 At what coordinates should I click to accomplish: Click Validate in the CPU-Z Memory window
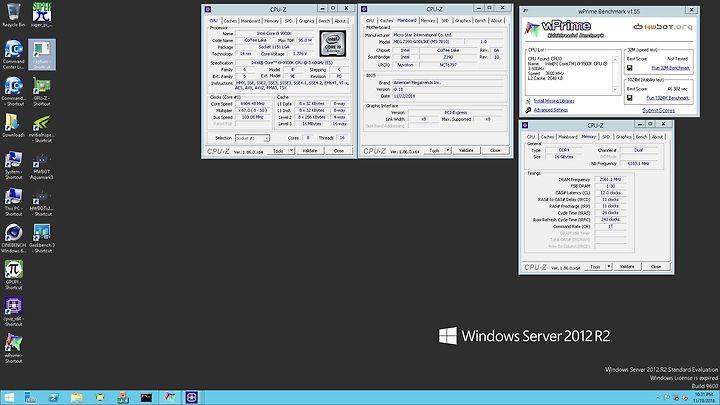627,266
